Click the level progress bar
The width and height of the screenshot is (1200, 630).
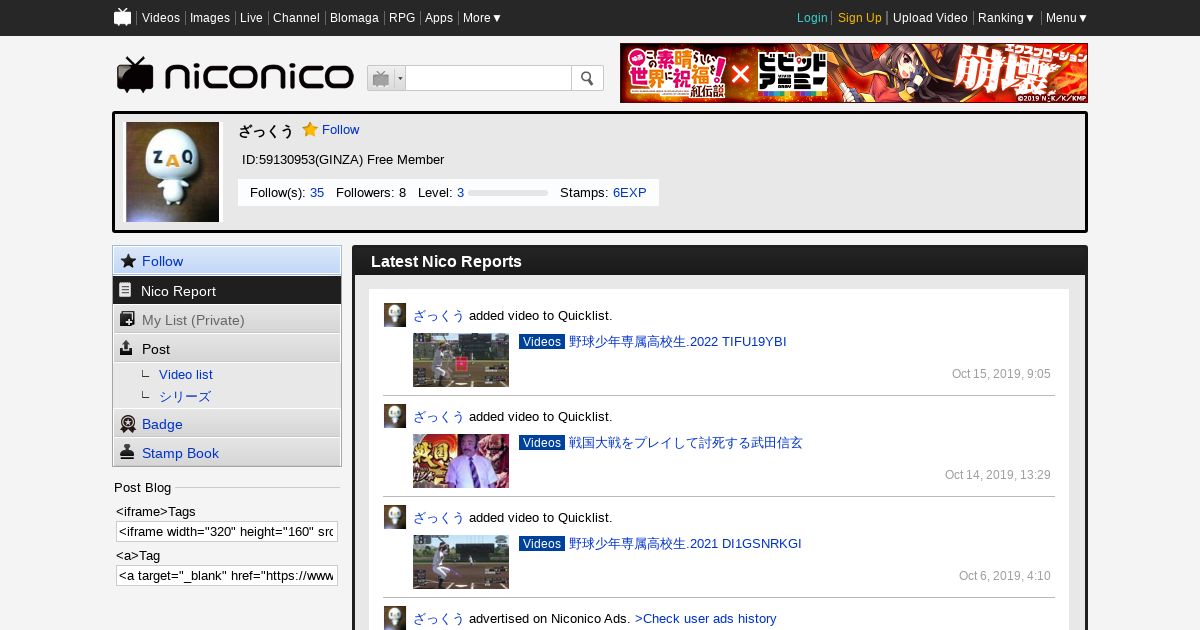pos(508,193)
